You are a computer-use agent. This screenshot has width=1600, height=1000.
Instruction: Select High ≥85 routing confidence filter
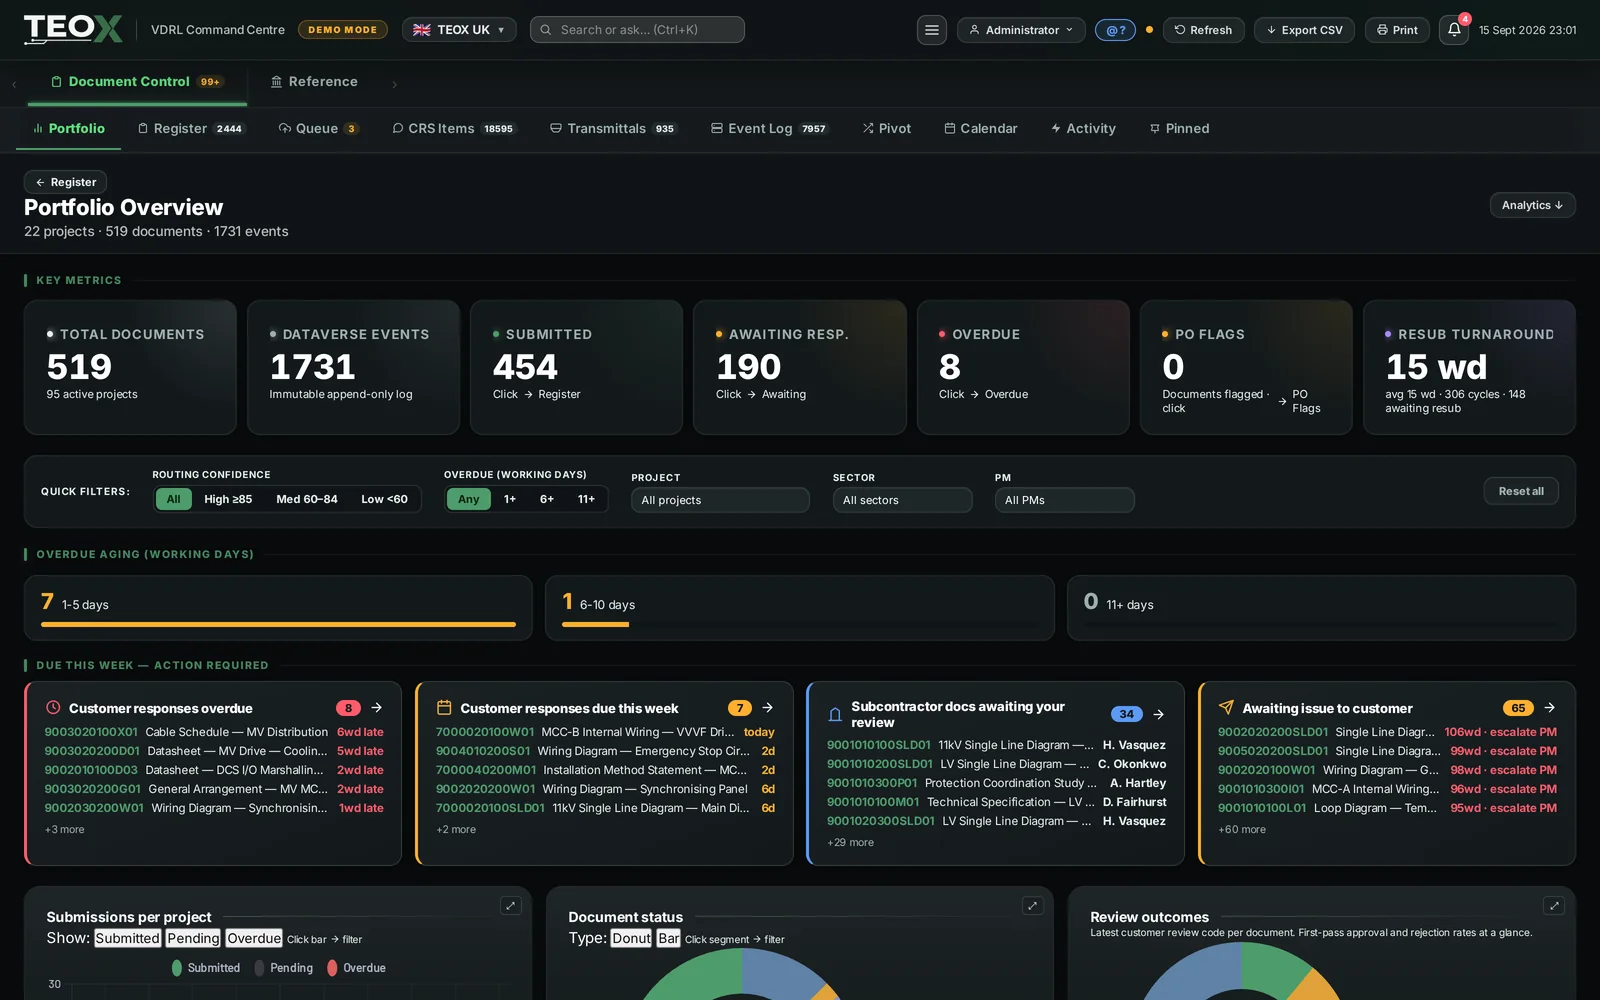[228, 499]
